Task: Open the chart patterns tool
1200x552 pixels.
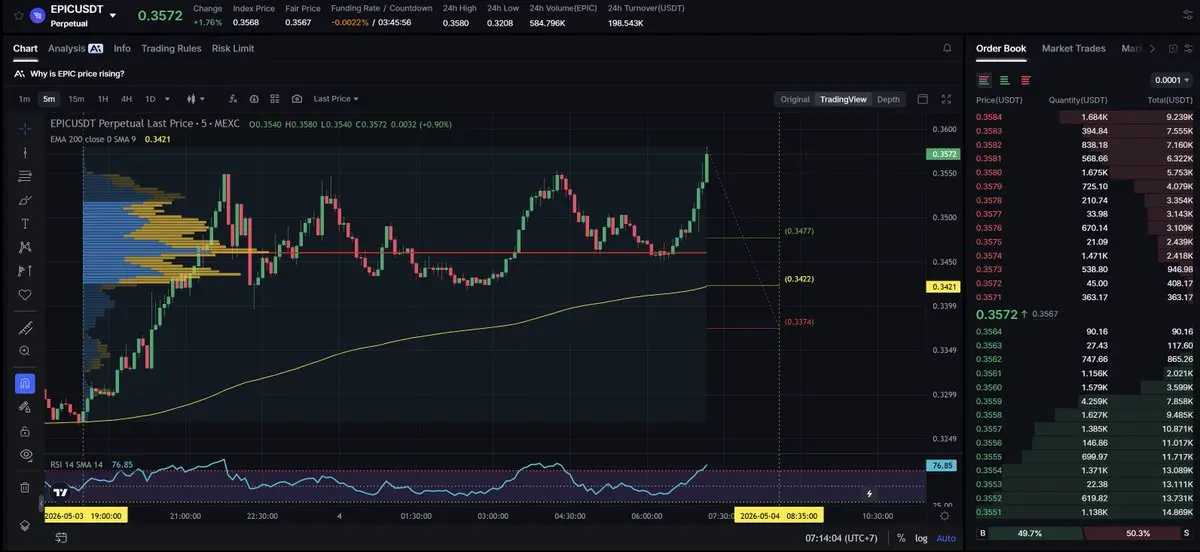Action: click(25, 247)
